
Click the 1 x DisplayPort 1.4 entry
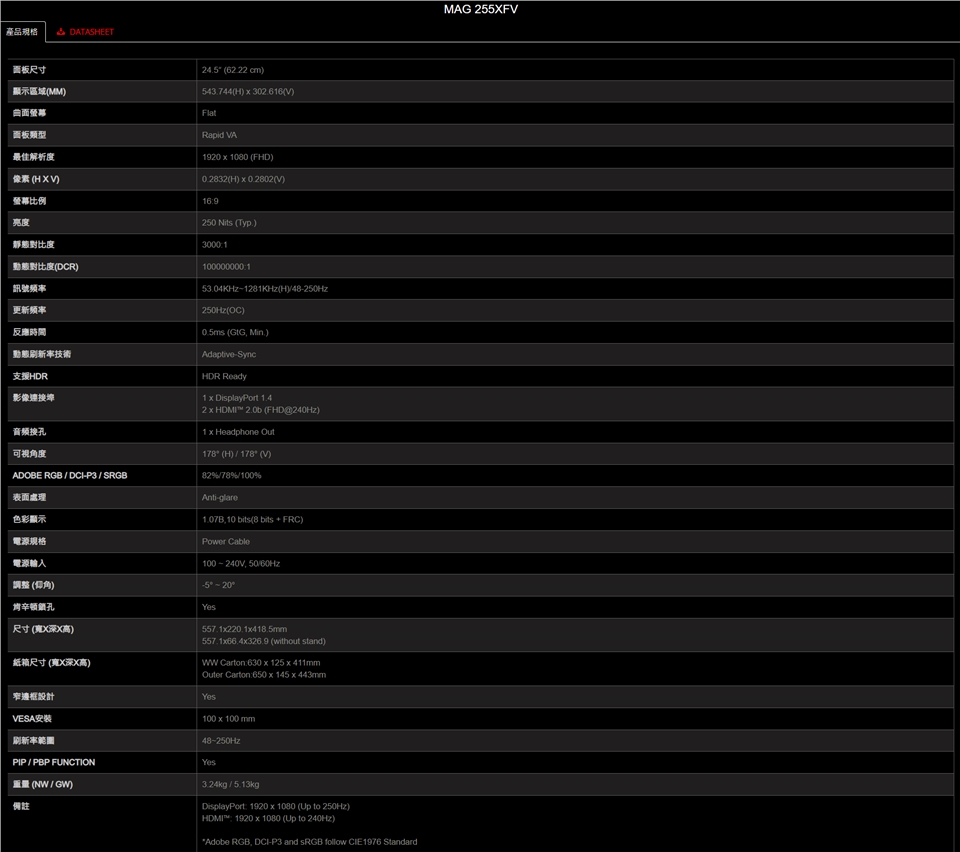click(x=237, y=398)
